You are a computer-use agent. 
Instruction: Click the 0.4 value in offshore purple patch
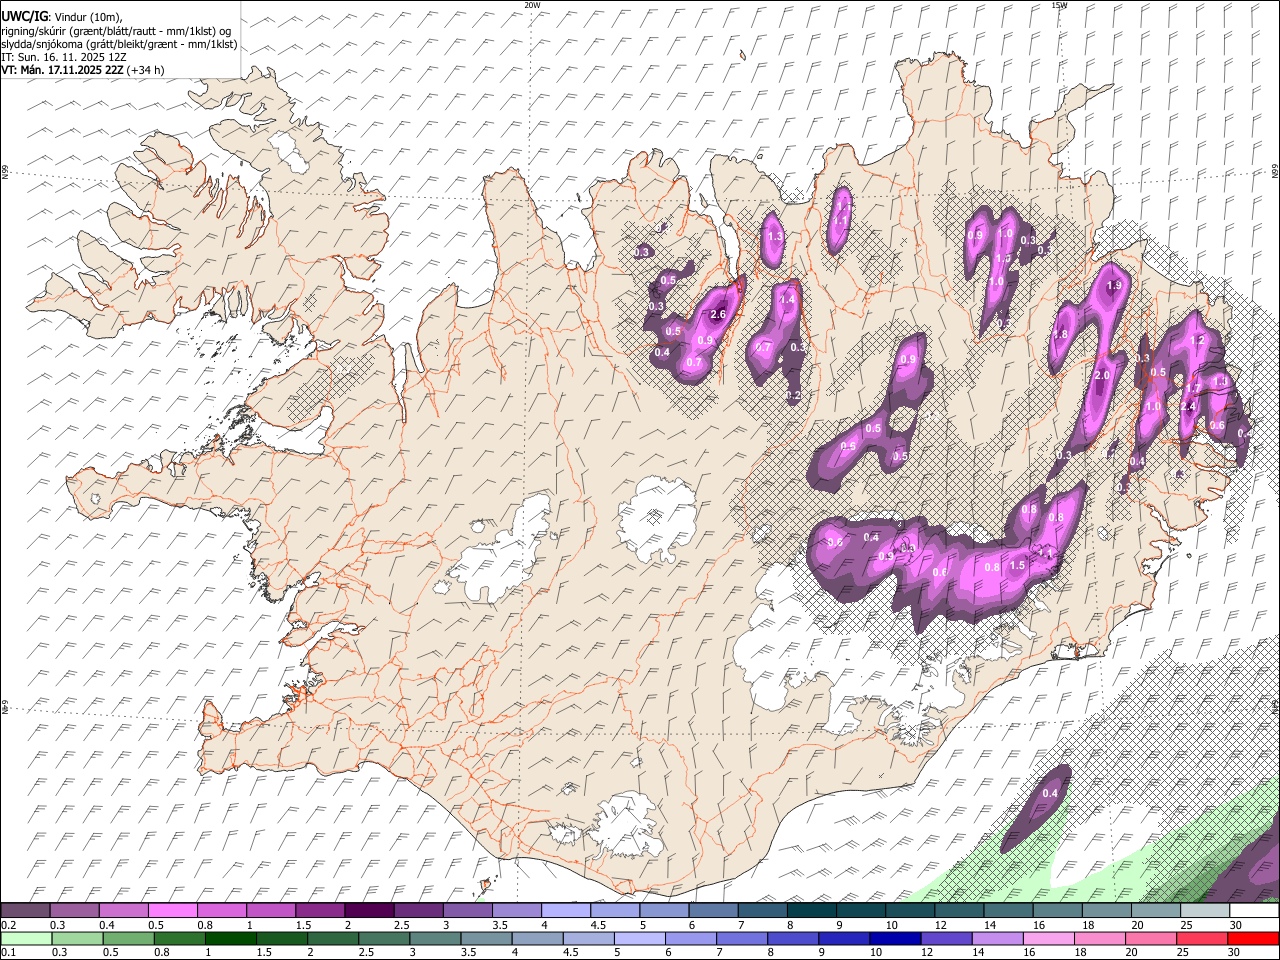(1050, 793)
